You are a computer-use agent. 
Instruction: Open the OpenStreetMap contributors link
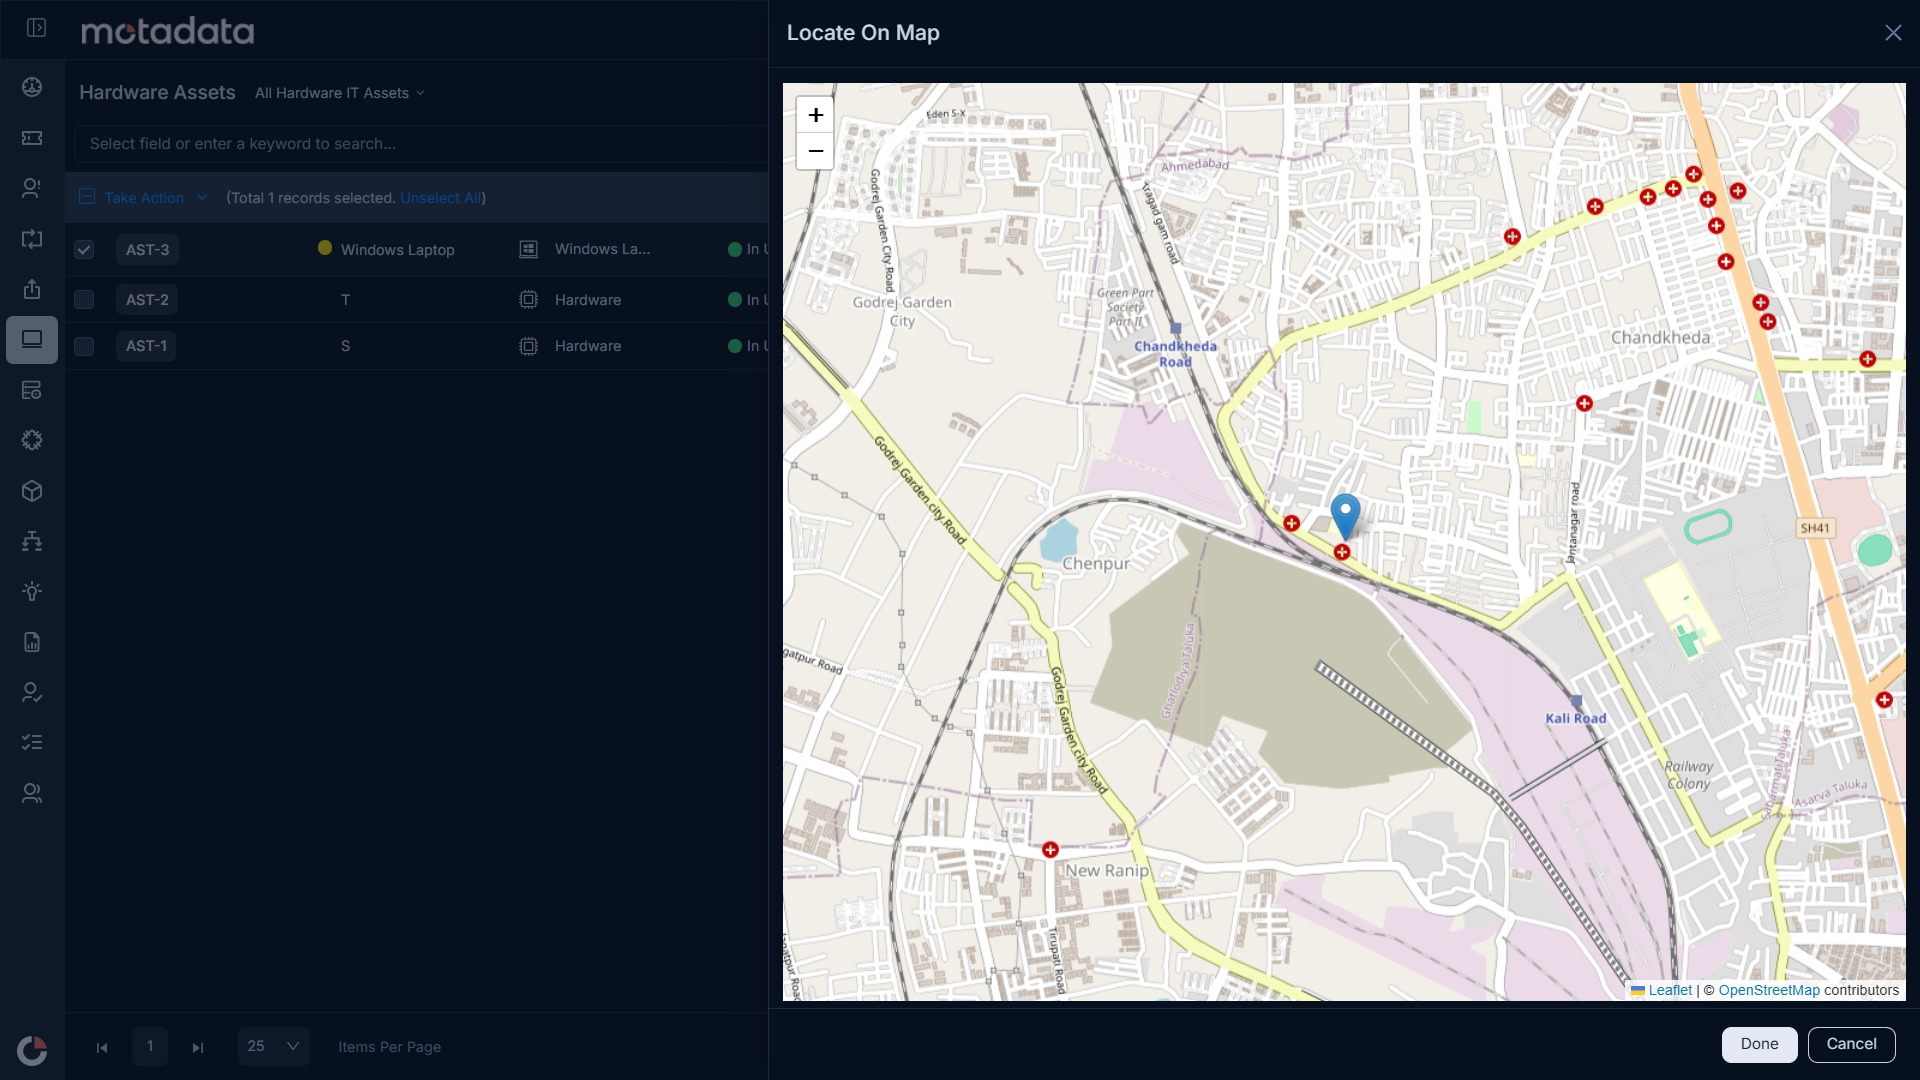[1769, 990]
